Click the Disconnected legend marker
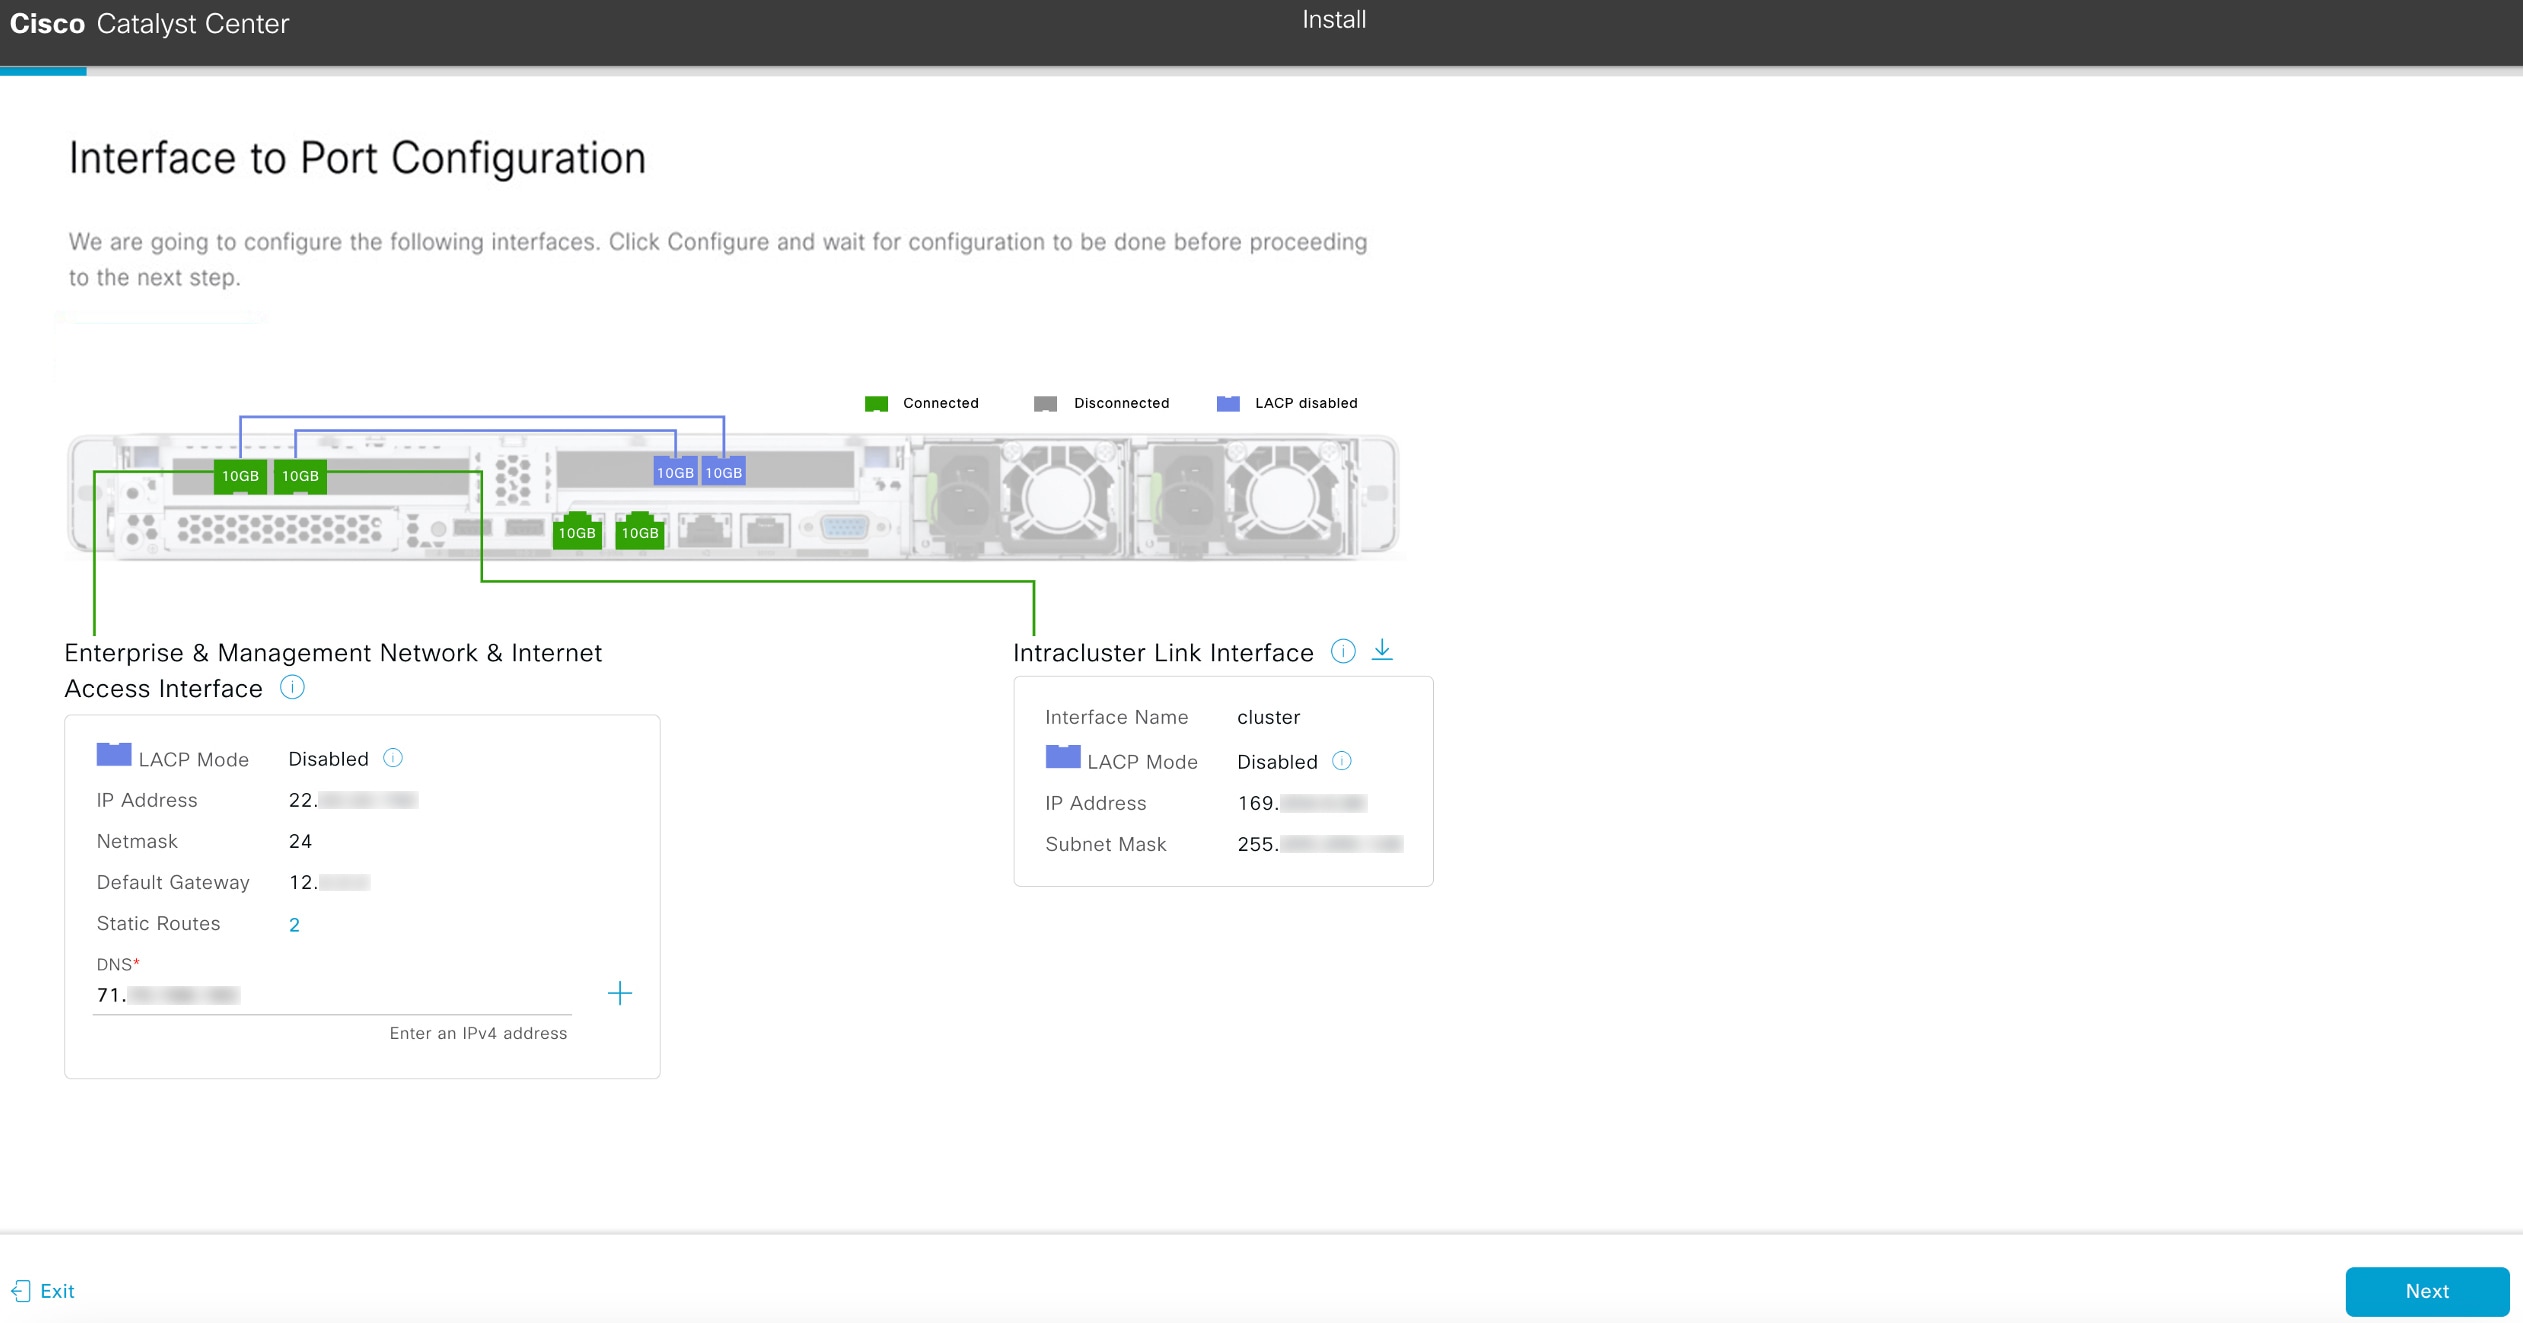The width and height of the screenshot is (2523, 1323). 1046,403
